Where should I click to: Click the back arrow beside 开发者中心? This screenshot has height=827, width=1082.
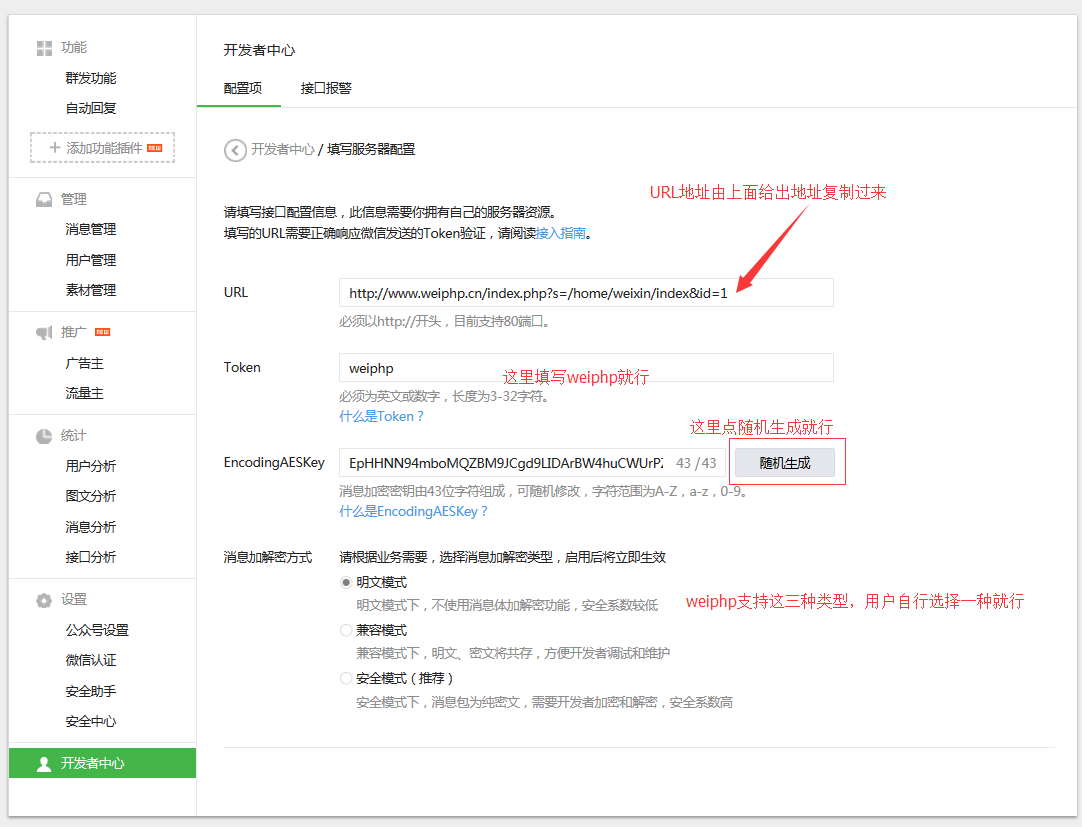point(235,150)
